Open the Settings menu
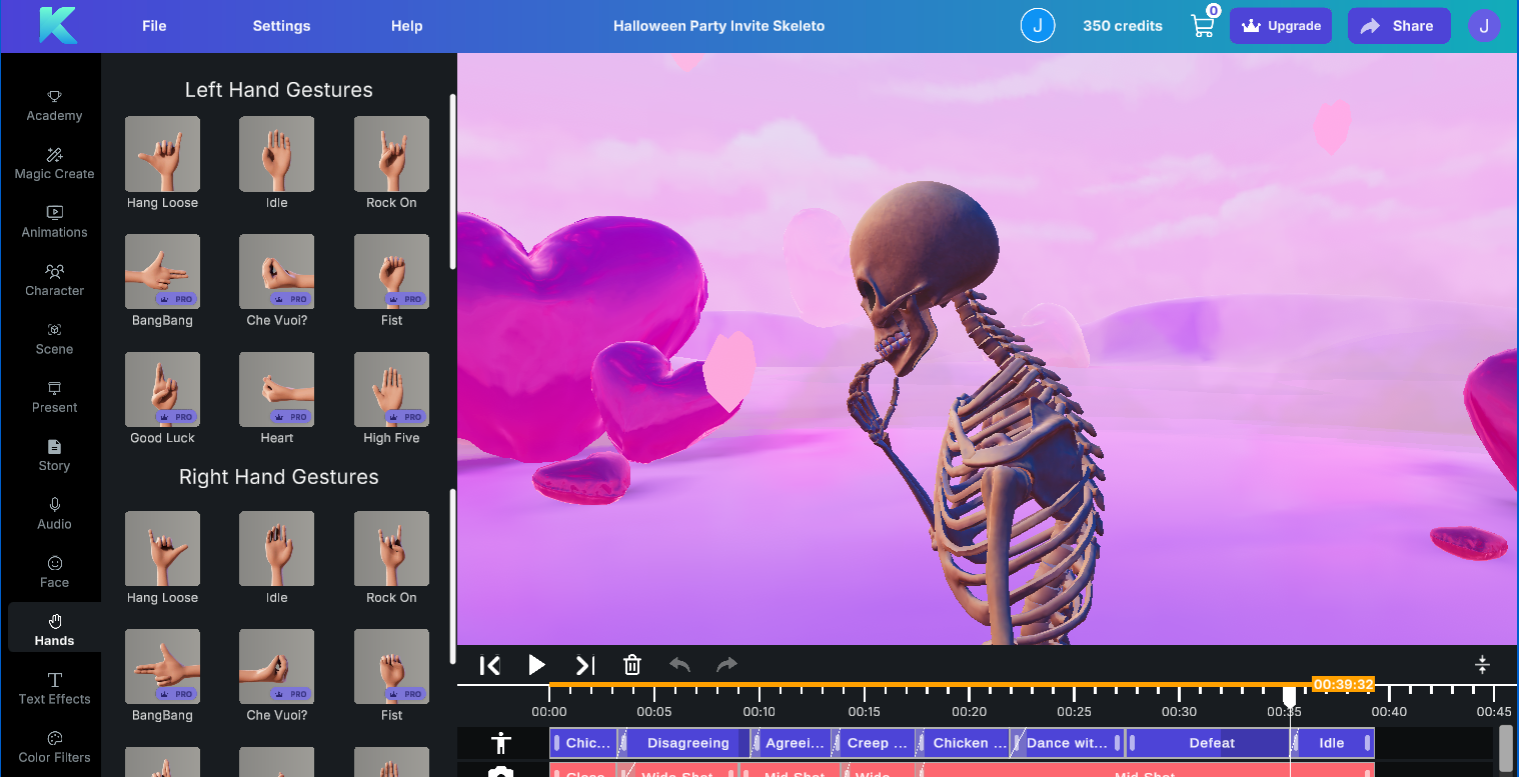This screenshot has height=777, width=1519. click(281, 26)
